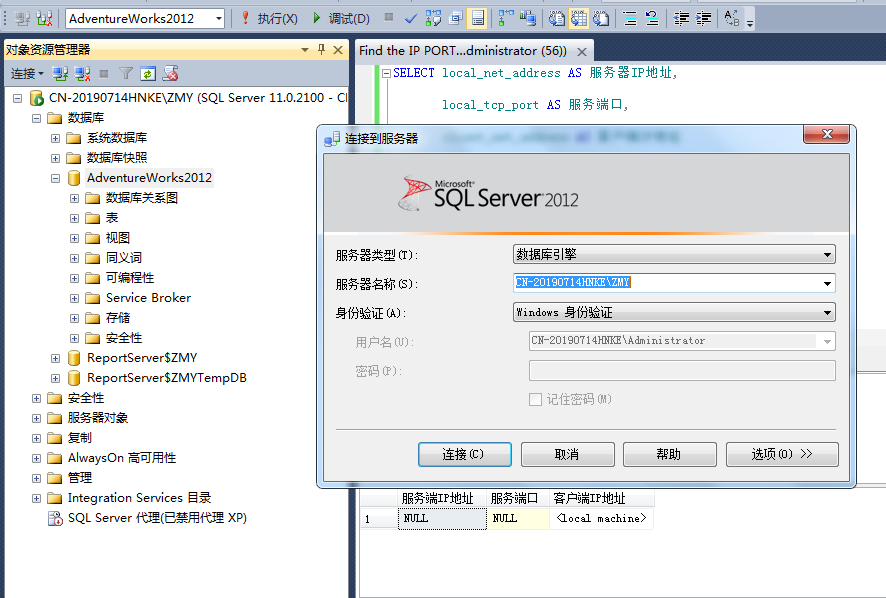Open the AdventureWorks2012 database selector in toolbar

[145, 18]
